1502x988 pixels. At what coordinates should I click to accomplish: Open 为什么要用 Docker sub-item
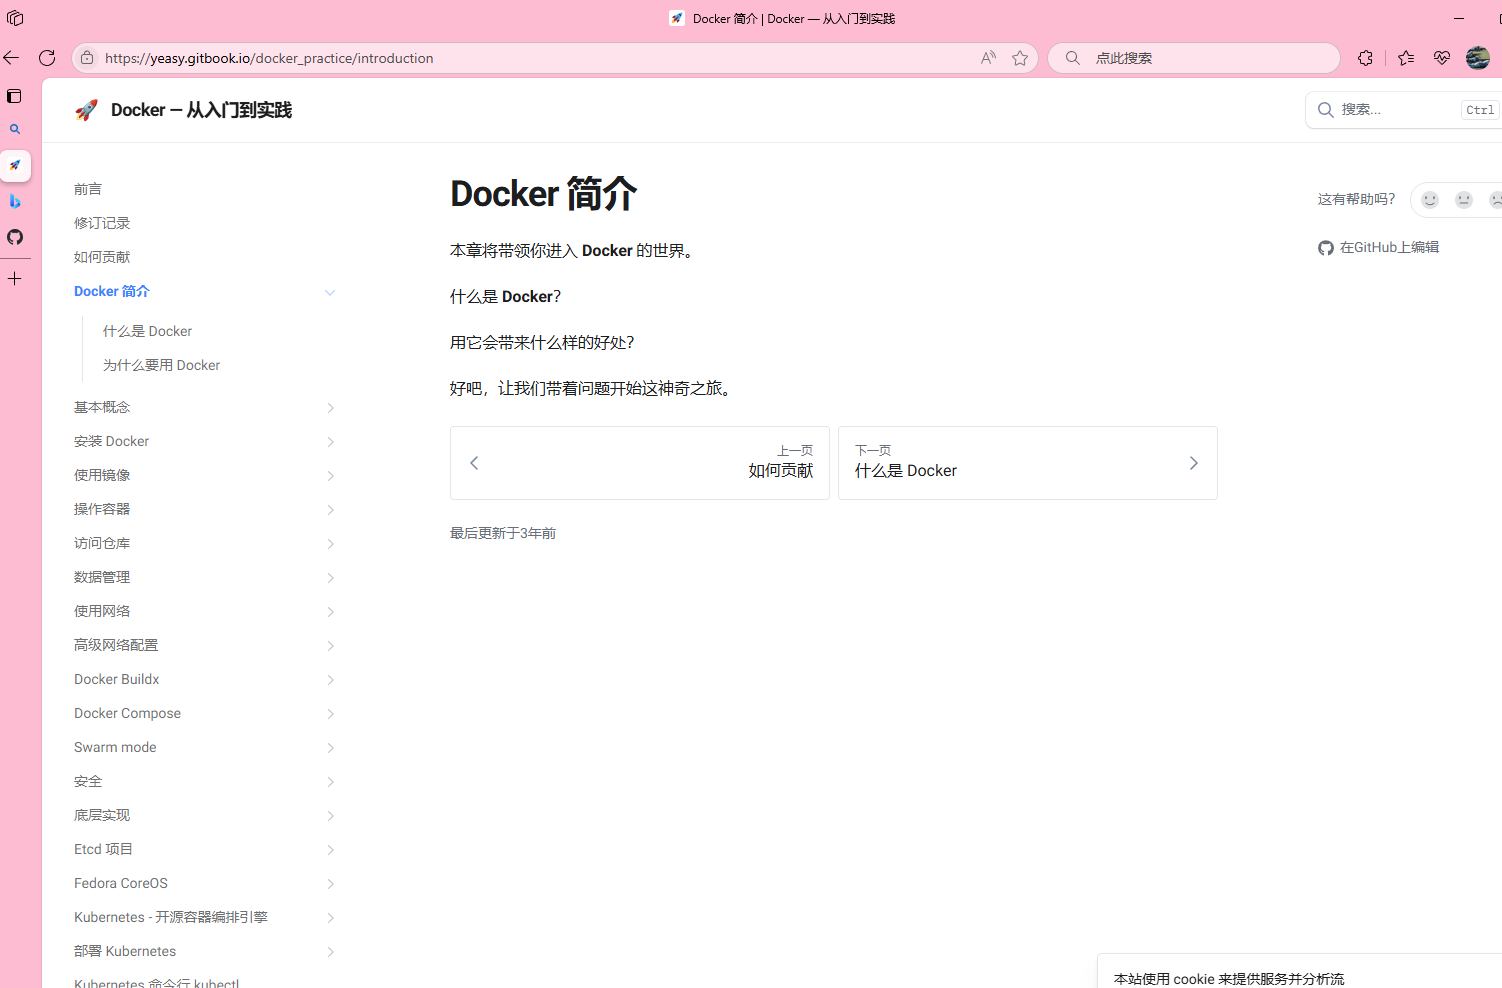[x=161, y=365]
